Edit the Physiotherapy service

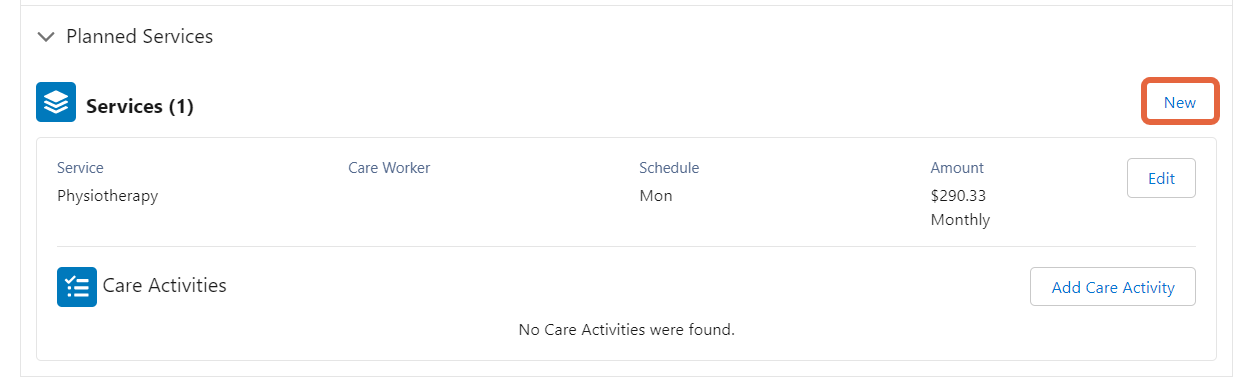tap(1161, 179)
